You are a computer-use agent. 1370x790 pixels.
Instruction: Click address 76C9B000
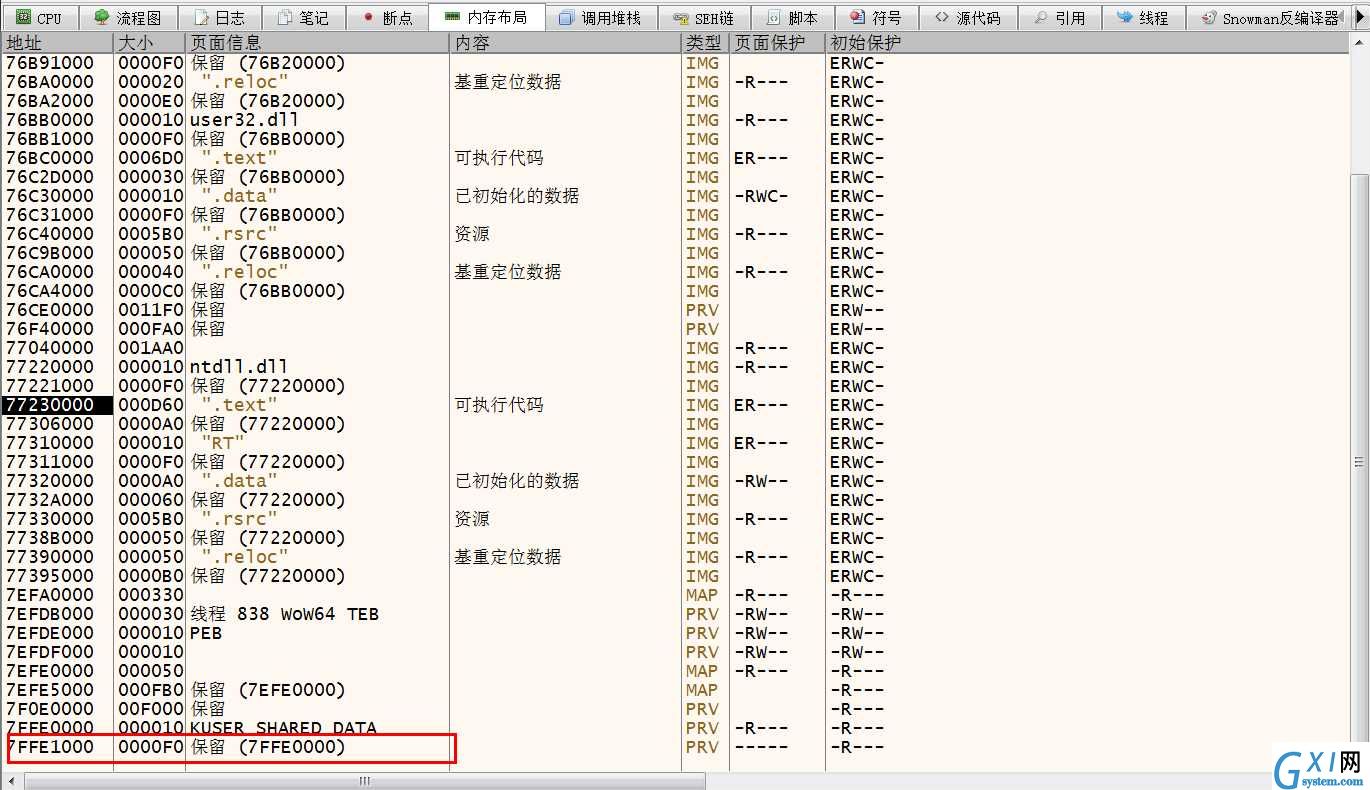coord(50,253)
